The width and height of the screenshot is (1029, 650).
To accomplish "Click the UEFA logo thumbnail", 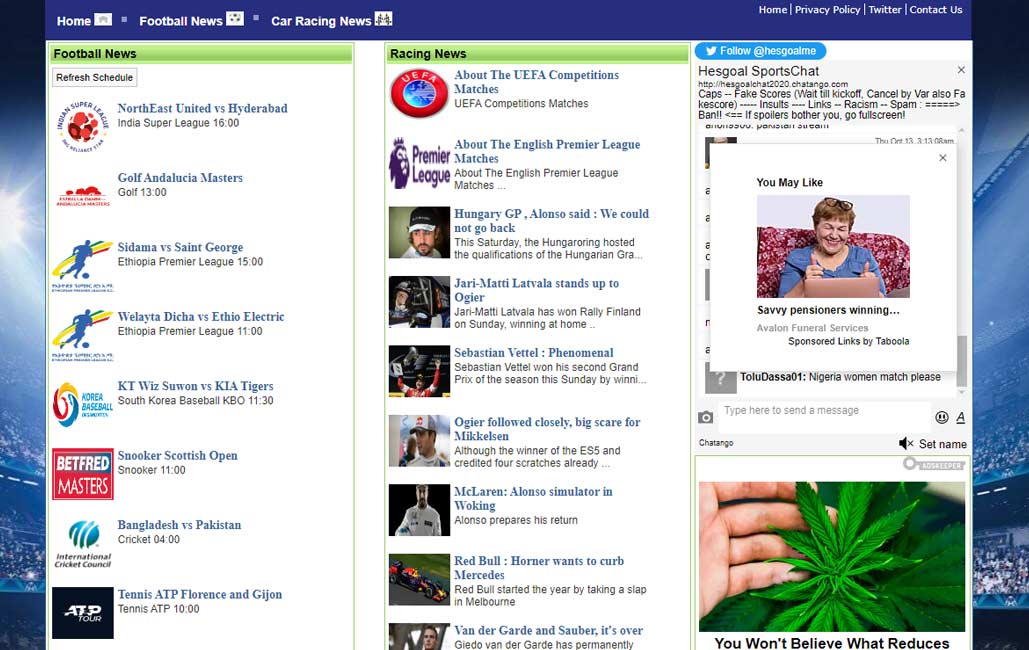I will pos(419,93).
